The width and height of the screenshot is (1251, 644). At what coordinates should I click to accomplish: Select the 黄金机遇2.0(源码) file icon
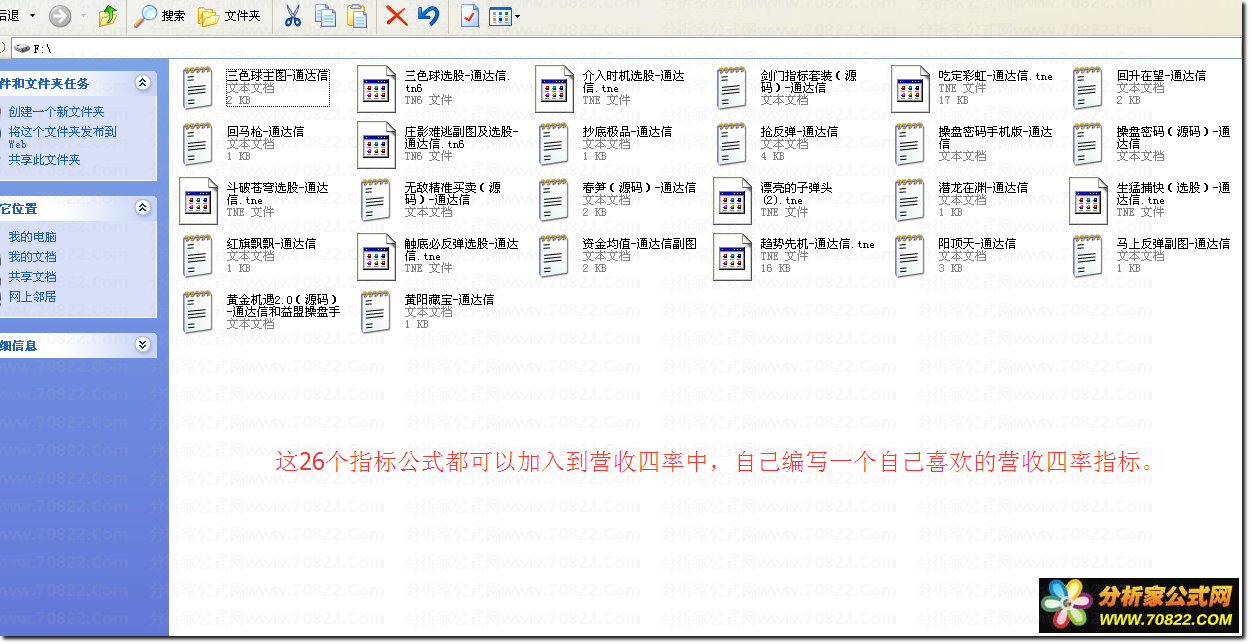(x=198, y=312)
